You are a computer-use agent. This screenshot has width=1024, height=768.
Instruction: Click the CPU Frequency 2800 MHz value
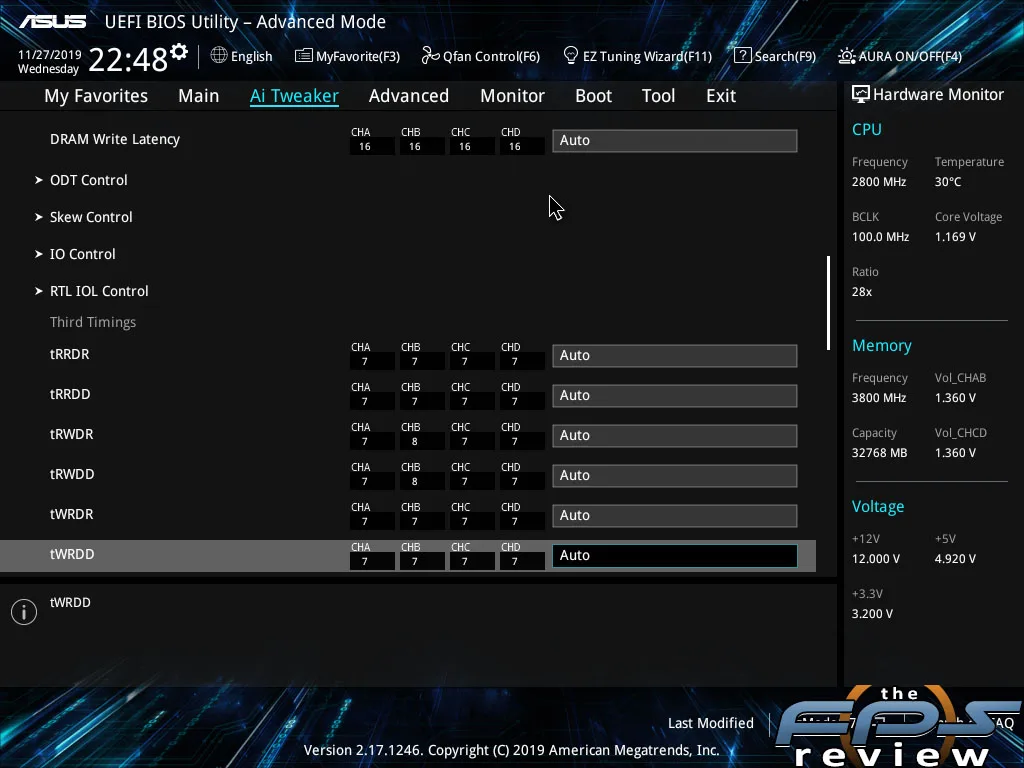(879, 182)
